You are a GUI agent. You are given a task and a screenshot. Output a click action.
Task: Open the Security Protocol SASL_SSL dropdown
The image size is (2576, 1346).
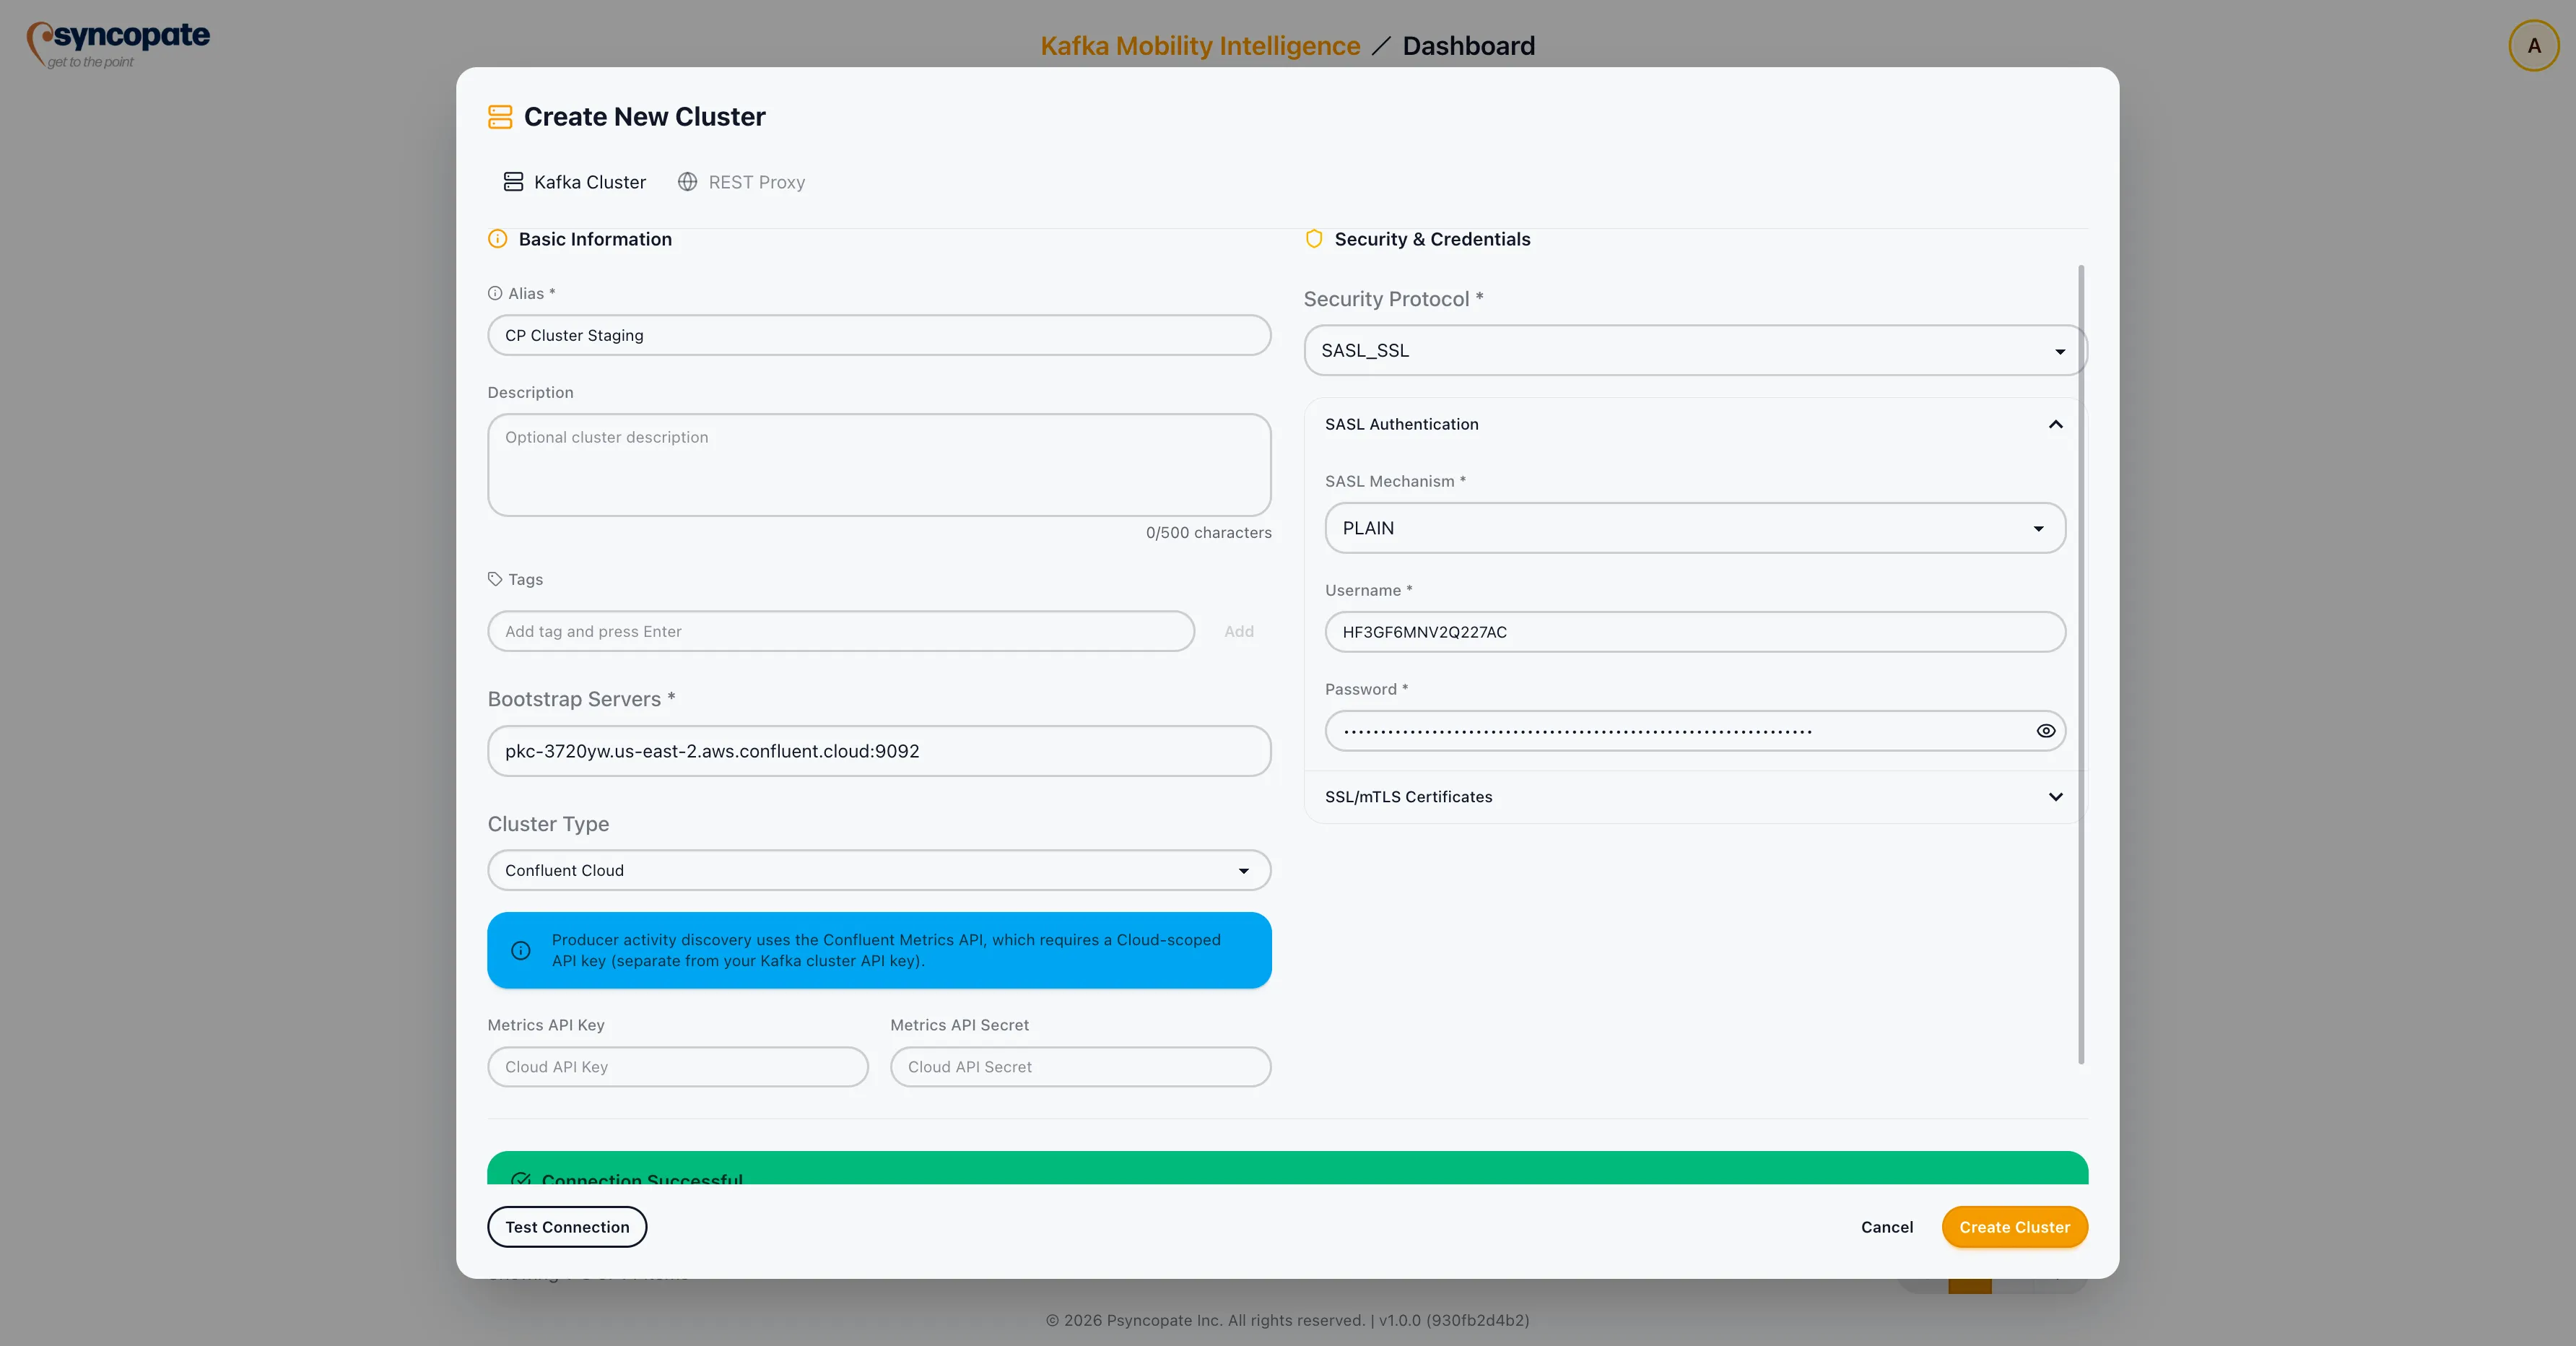coord(1694,351)
